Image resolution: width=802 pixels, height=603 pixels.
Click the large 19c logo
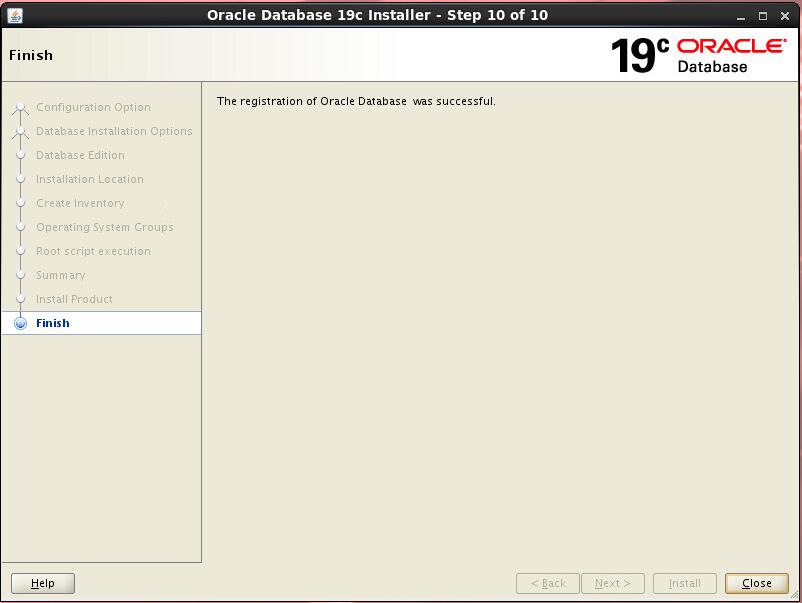640,56
